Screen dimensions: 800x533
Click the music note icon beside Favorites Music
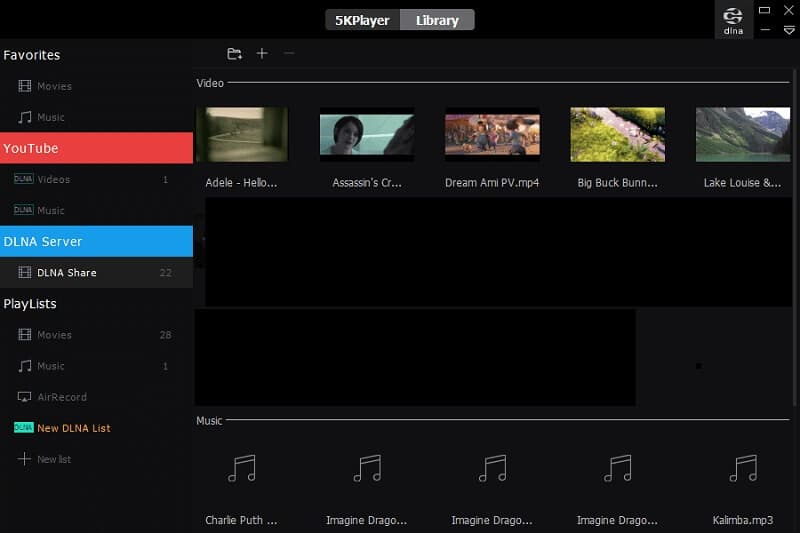coord(24,117)
